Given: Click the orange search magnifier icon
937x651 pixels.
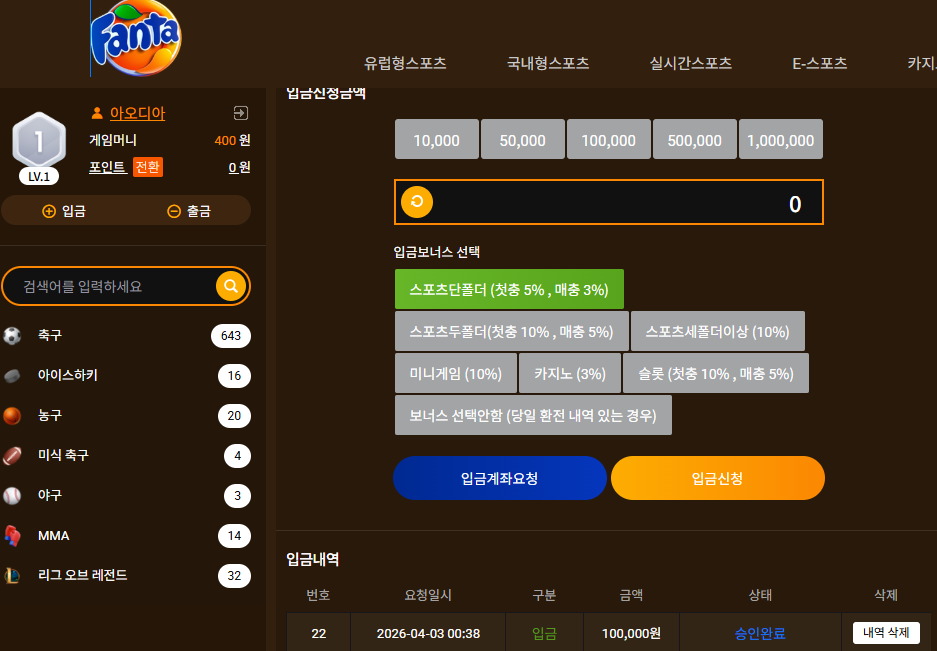Looking at the screenshot, I should [x=231, y=286].
